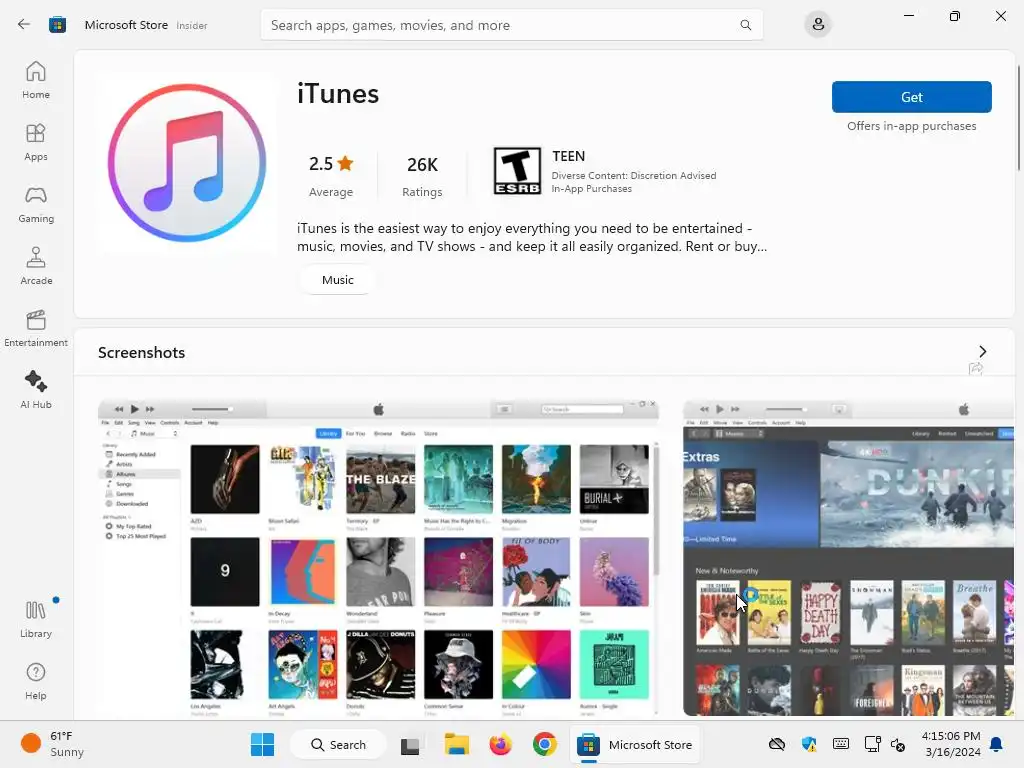The image size is (1024, 768).
Task: Click the "Insider" label beside Microsoft Store
Action: tap(192, 25)
